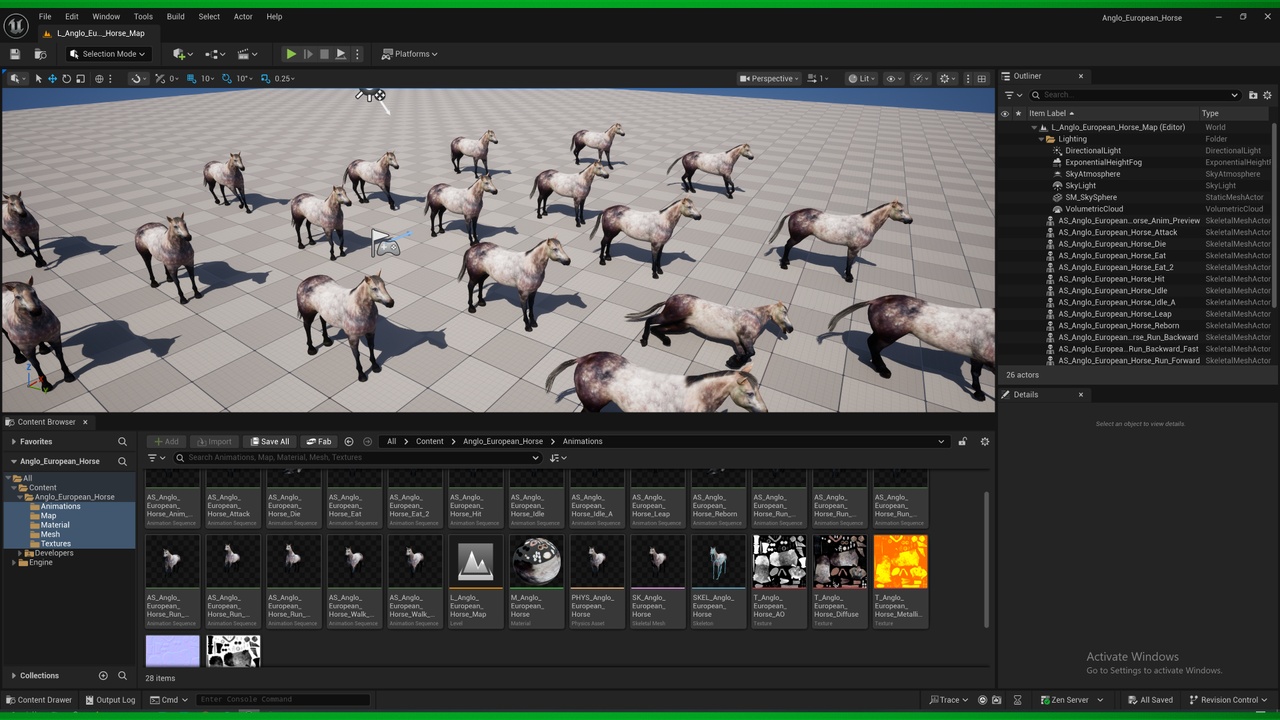The width and height of the screenshot is (1280, 720).
Task: Click the green Play button in toolbar
Action: tap(291, 54)
